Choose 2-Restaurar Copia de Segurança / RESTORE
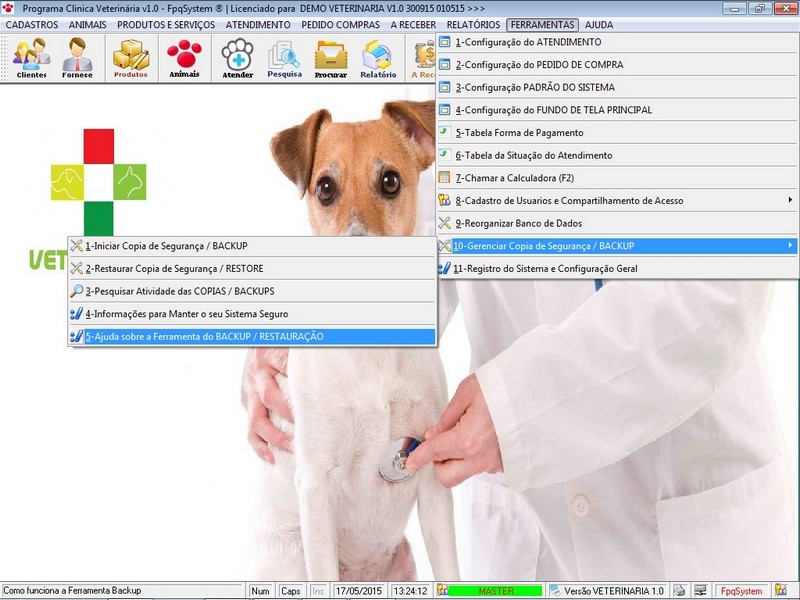The height and width of the screenshot is (600, 800). click(252, 268)
